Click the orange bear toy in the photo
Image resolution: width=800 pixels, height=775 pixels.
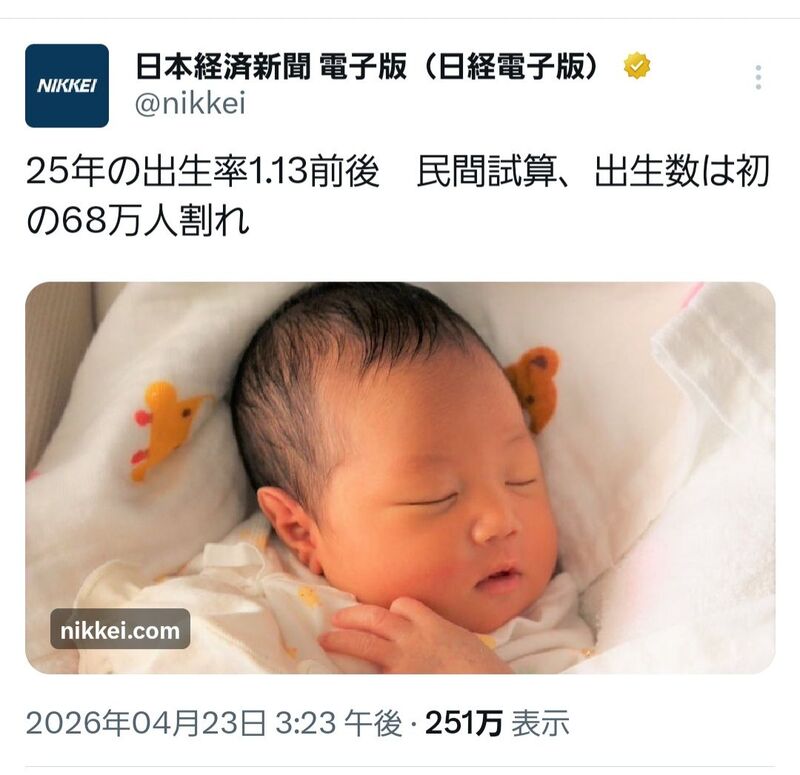click(533, 387)
